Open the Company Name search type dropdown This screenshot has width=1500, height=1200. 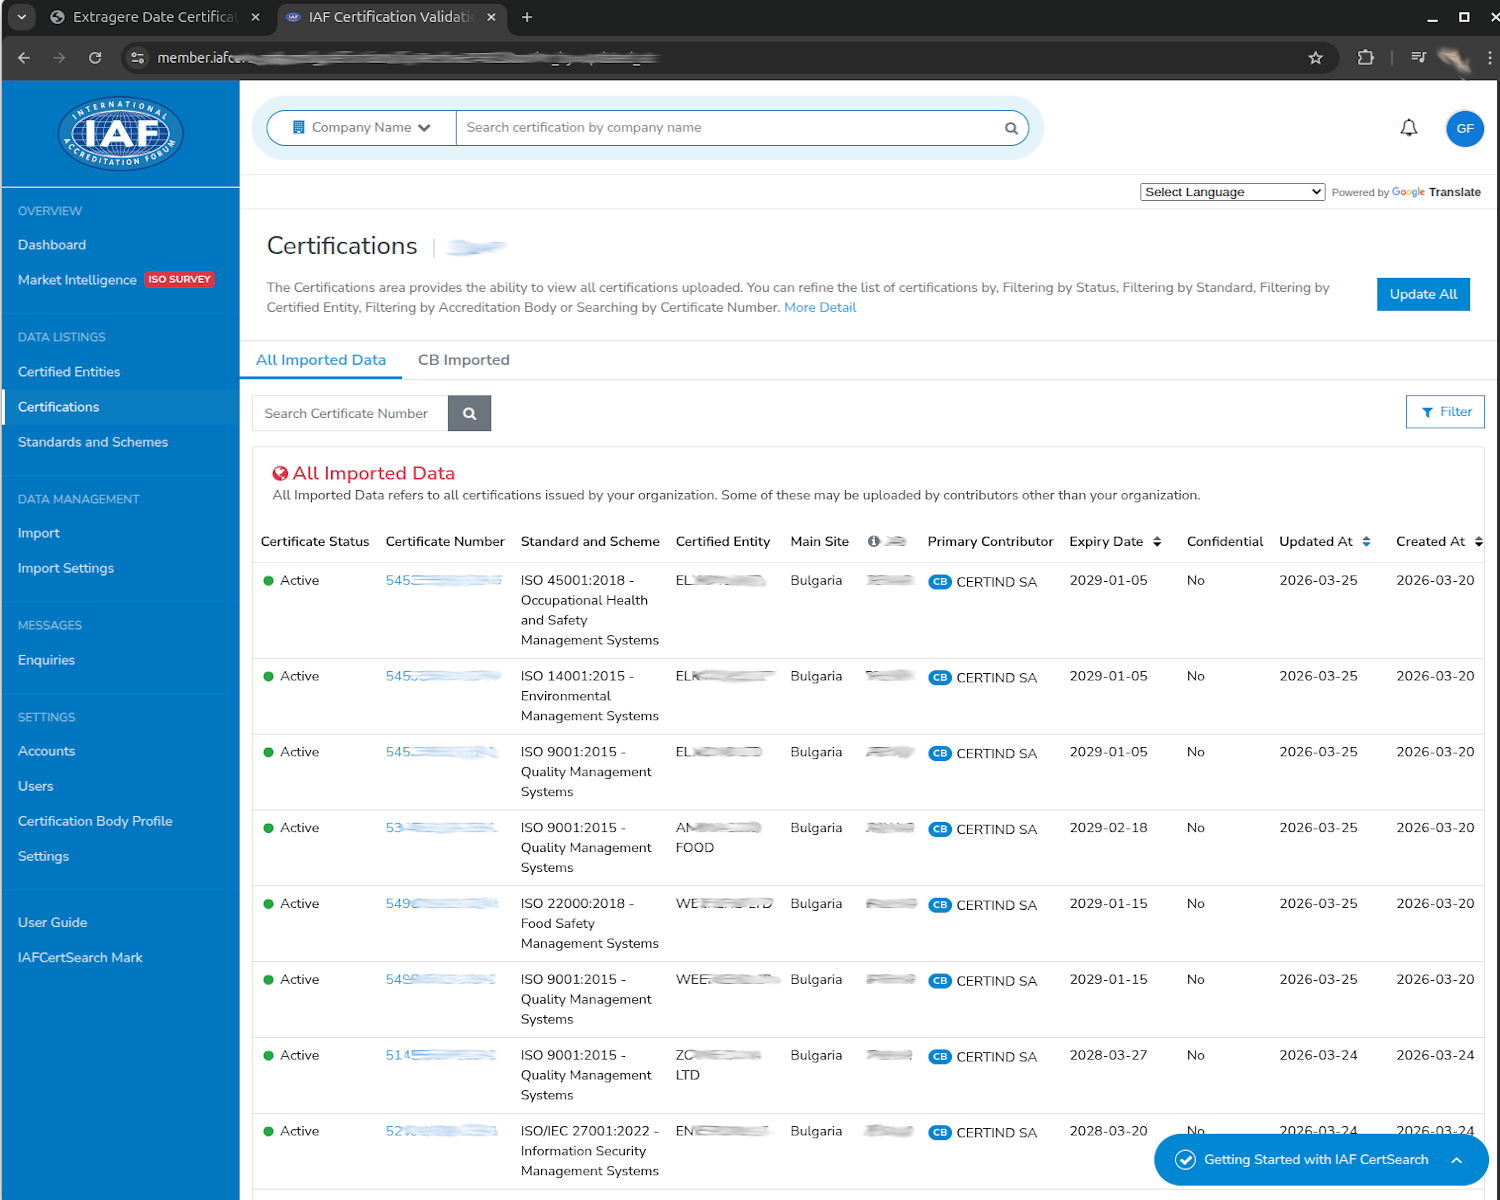tap(362, 128)
